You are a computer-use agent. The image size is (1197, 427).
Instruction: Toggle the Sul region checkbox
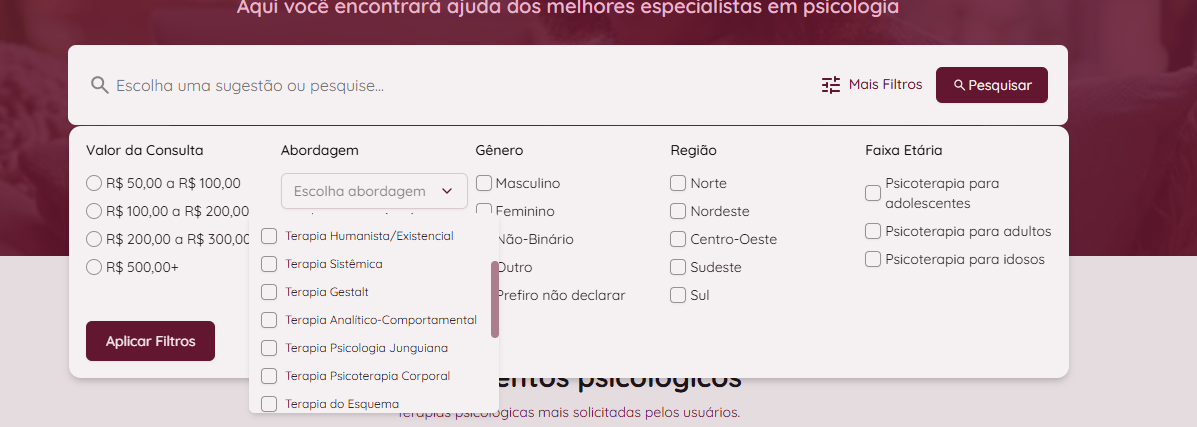point(678,295)
